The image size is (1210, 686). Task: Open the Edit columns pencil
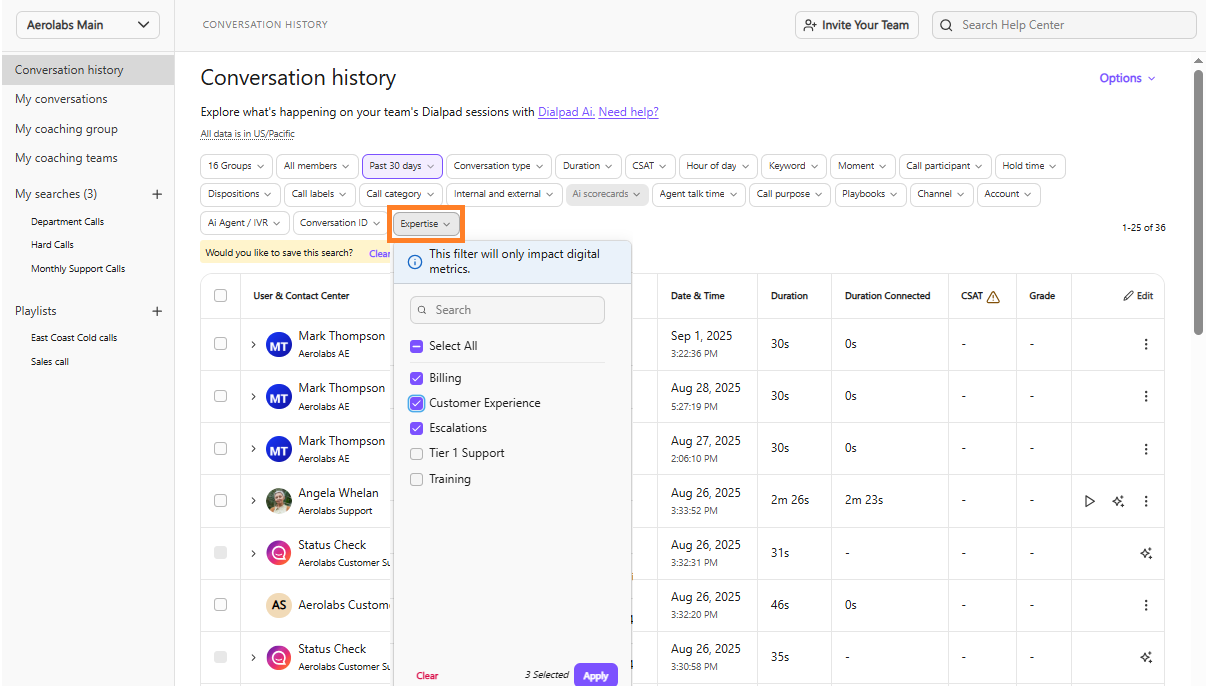click(1138, 296)
